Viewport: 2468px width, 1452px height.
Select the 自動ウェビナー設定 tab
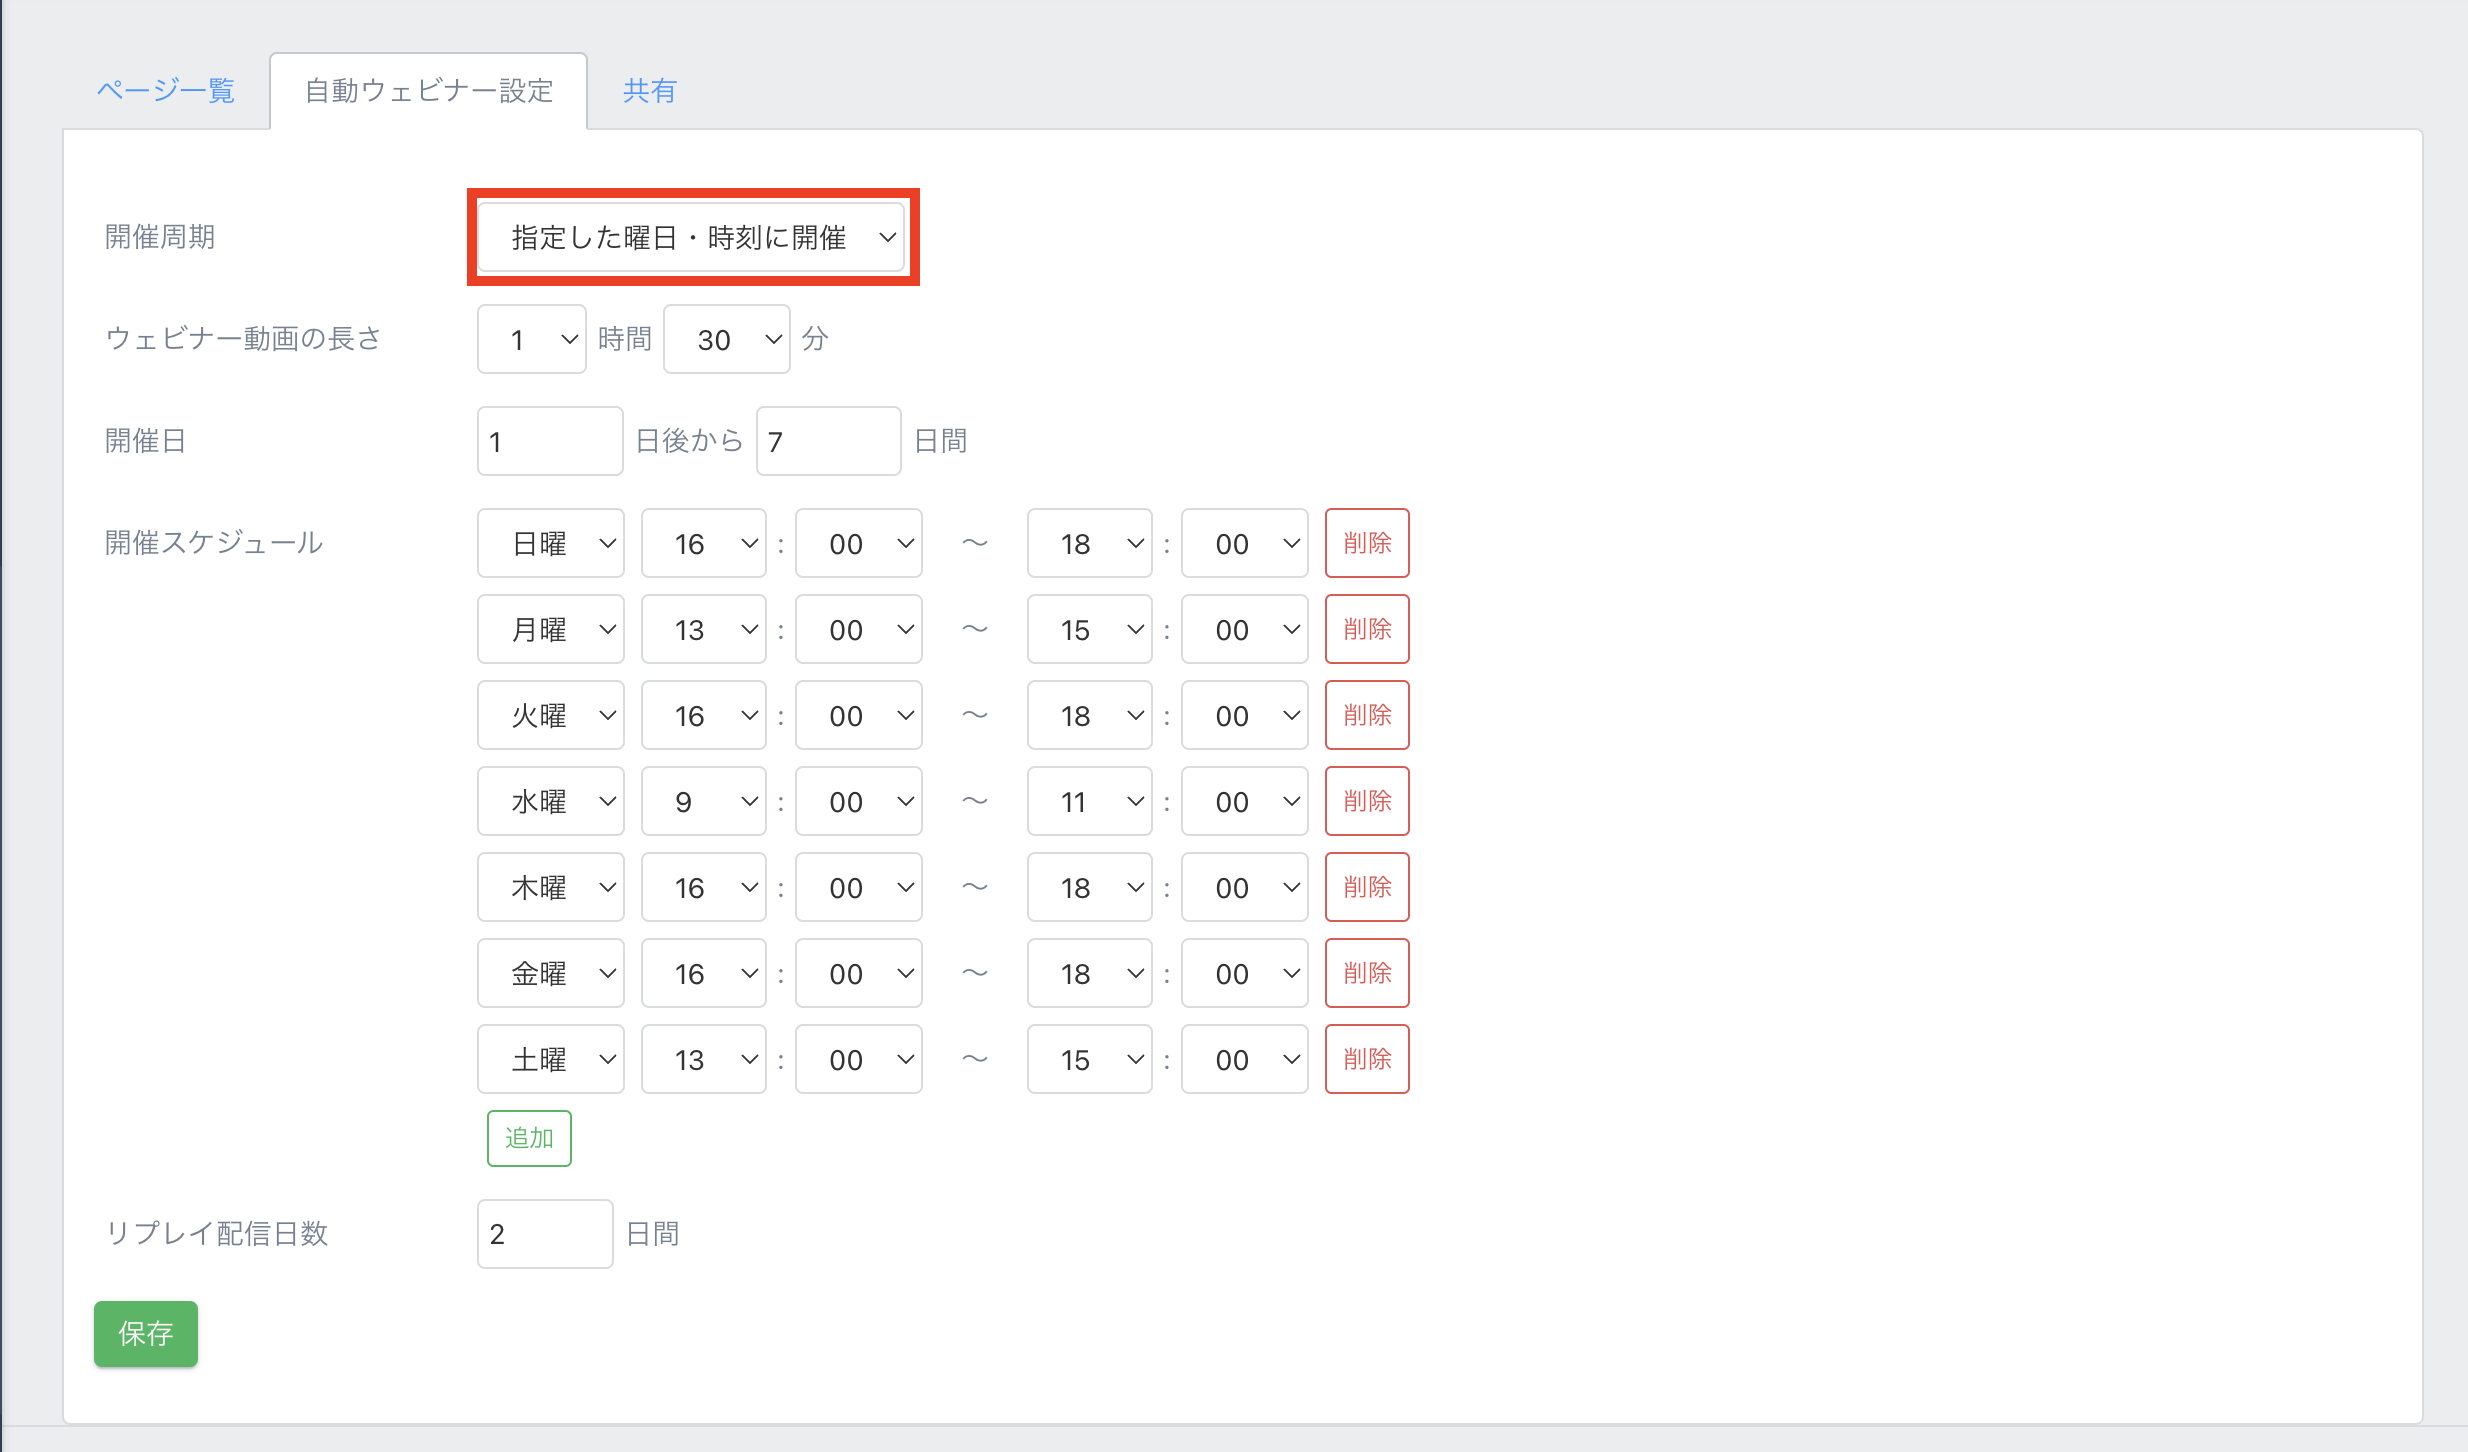[428, 91]
